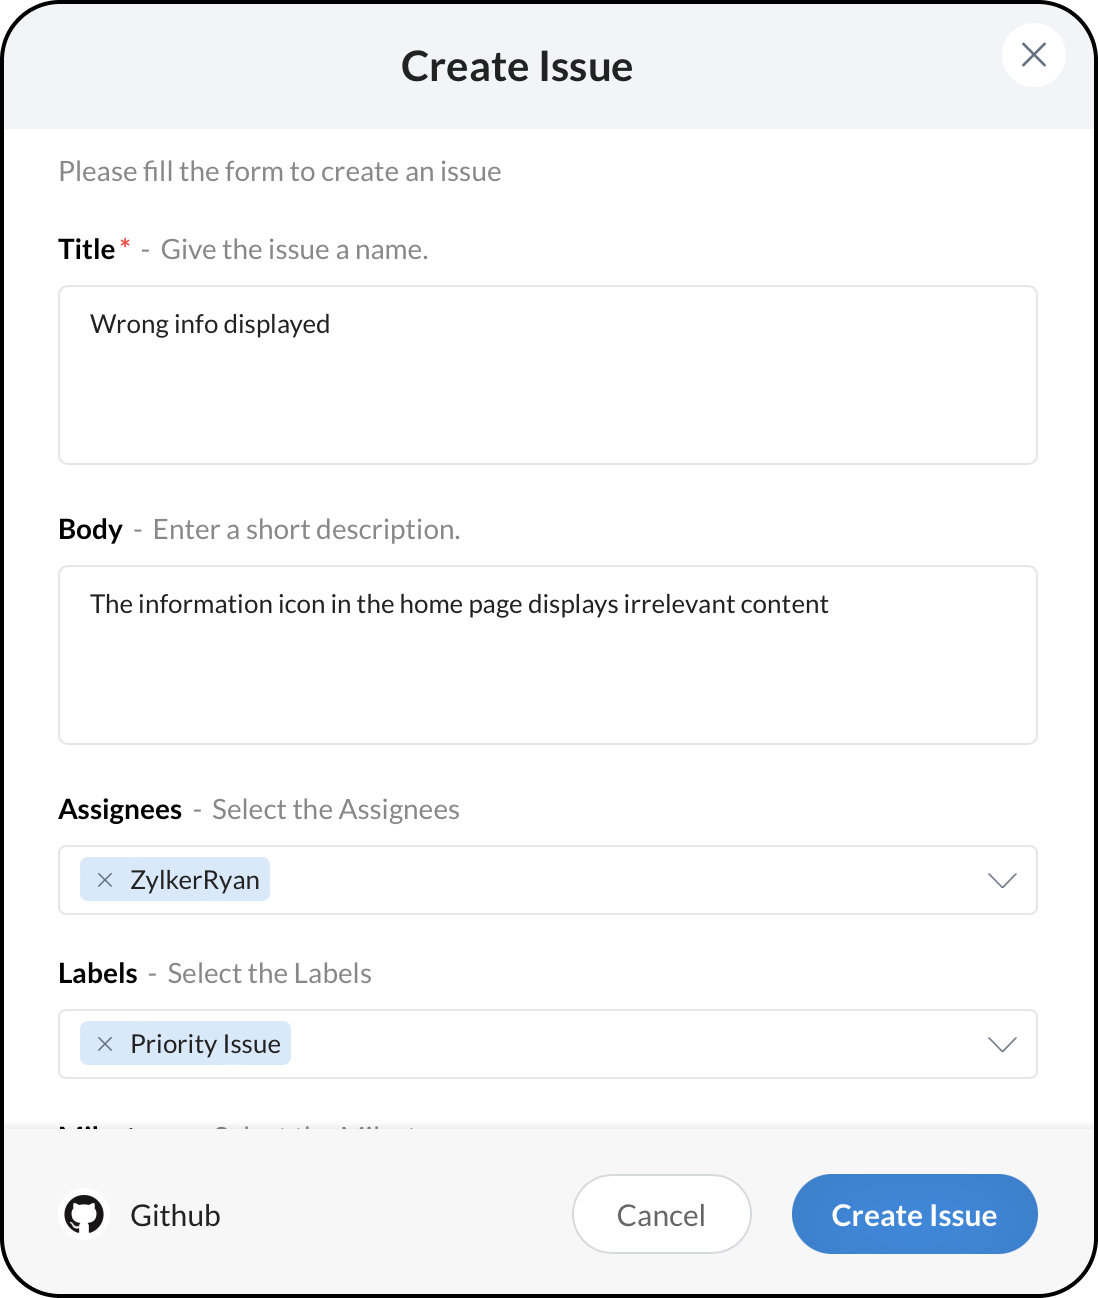Remove the ZylkerRyan assignee chip
The width and height of the screenshot is (1098, 1298).
pyautogui.click(x=105, y=880)
